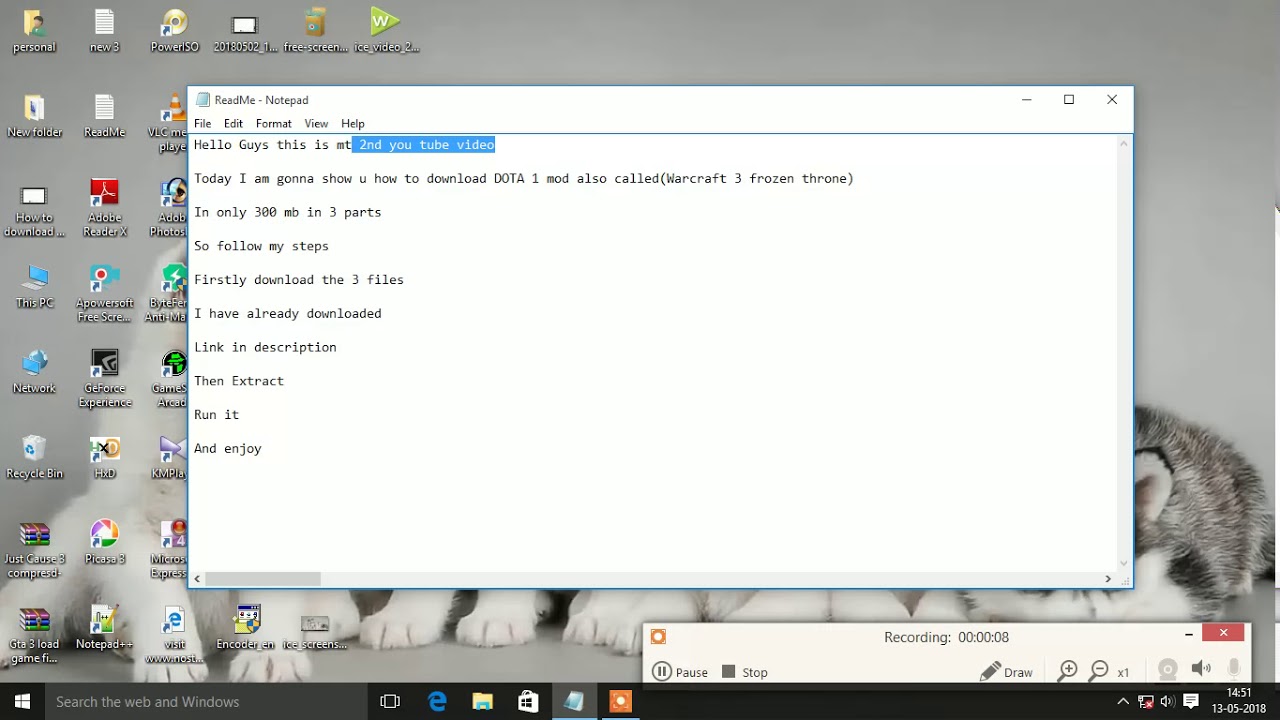The width and height of the screenshot is (1280, 720).
Task: Show hidden system tray icons
Action: pos(1123,701)
